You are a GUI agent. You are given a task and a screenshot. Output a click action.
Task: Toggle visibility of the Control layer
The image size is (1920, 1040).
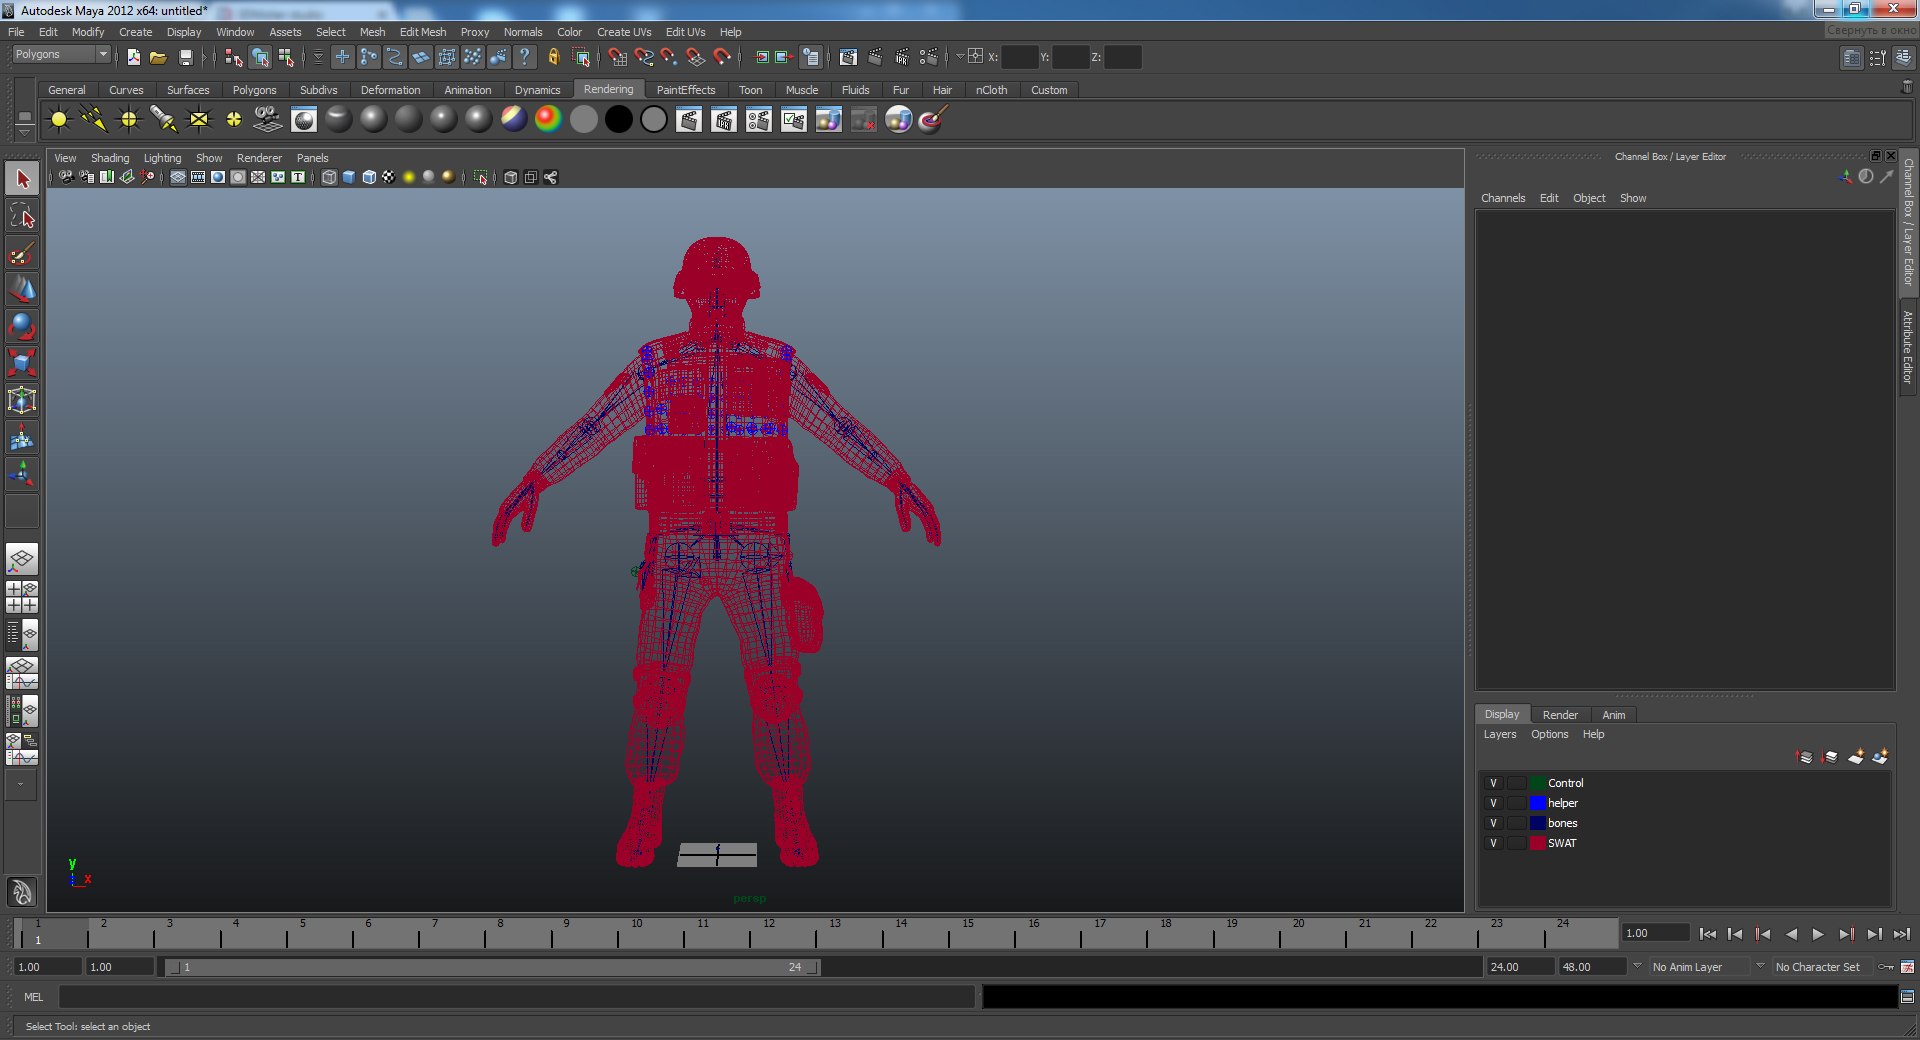point(1493,783)
